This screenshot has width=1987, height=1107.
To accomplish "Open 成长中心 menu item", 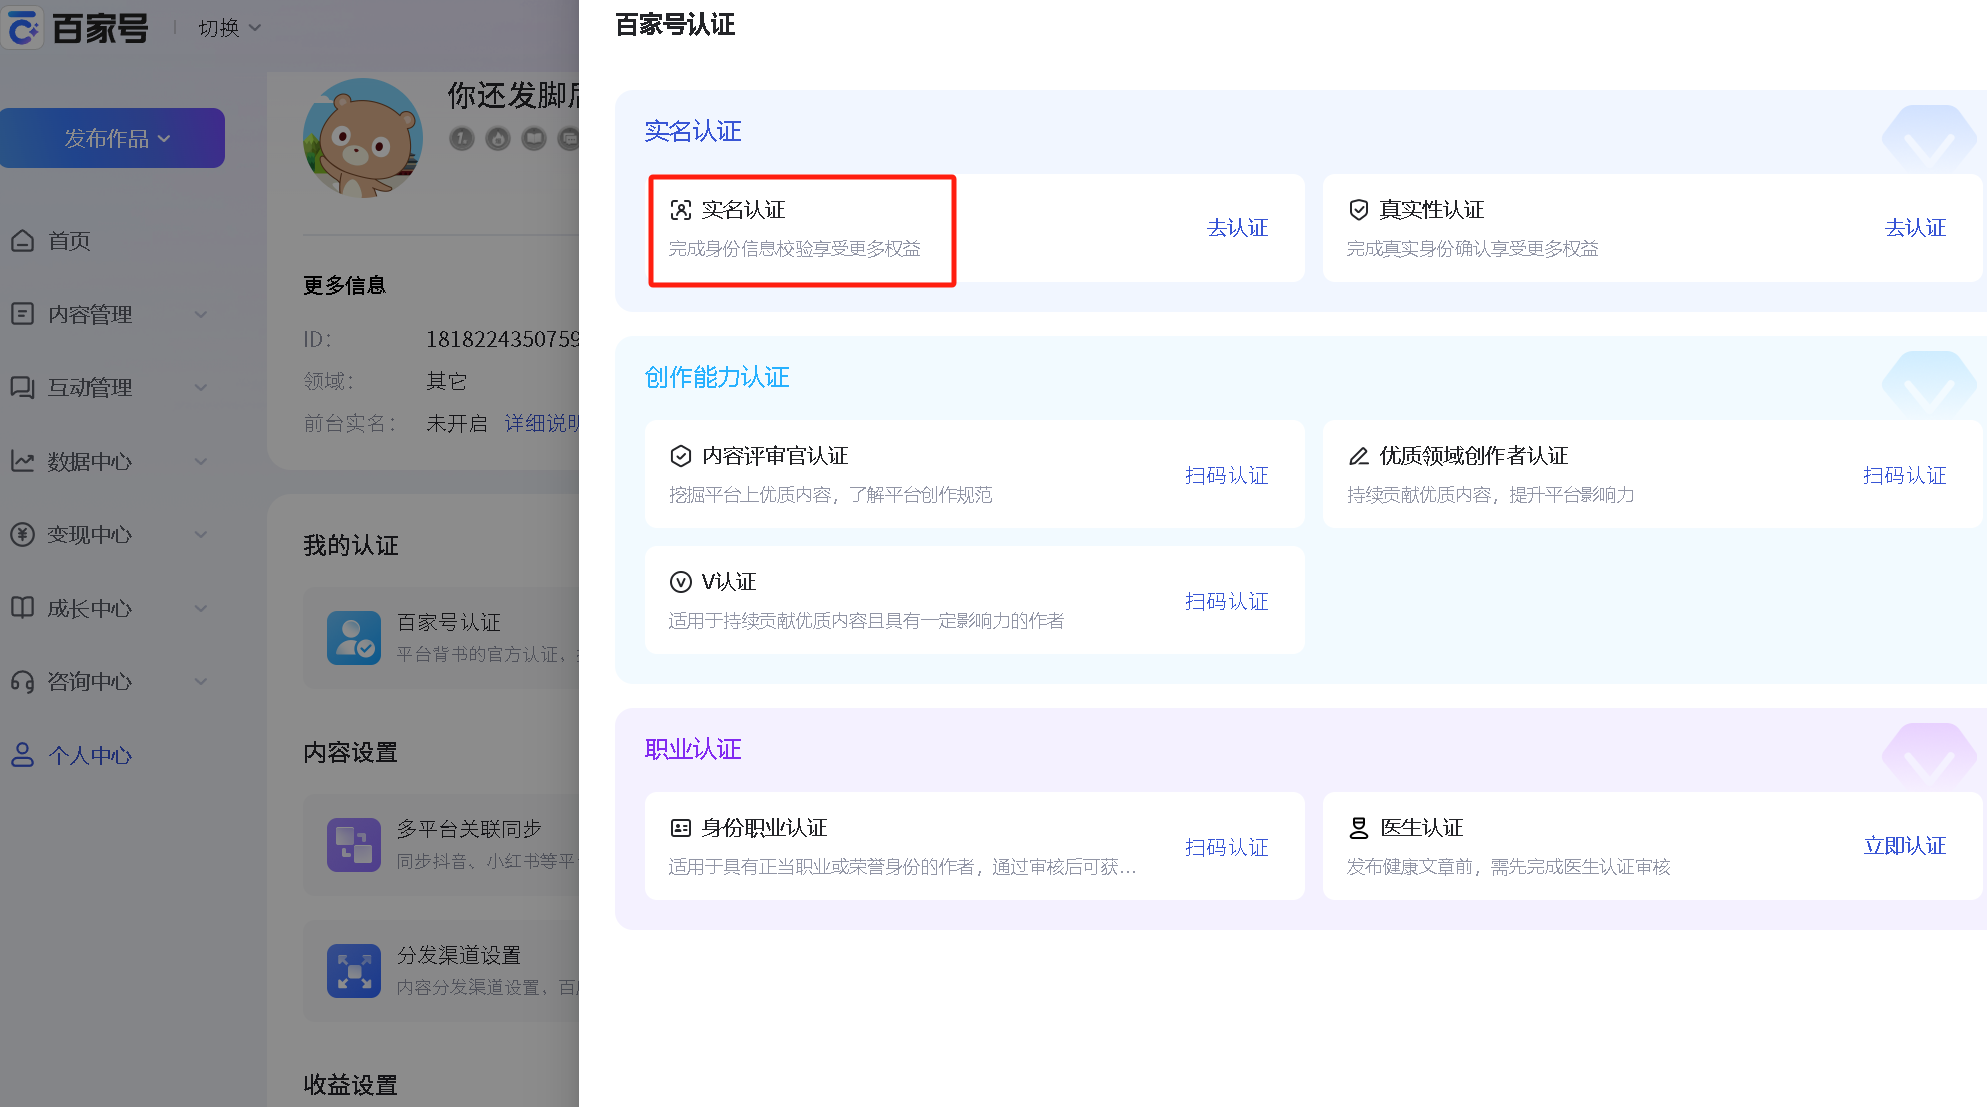I will tap(90, 608).
